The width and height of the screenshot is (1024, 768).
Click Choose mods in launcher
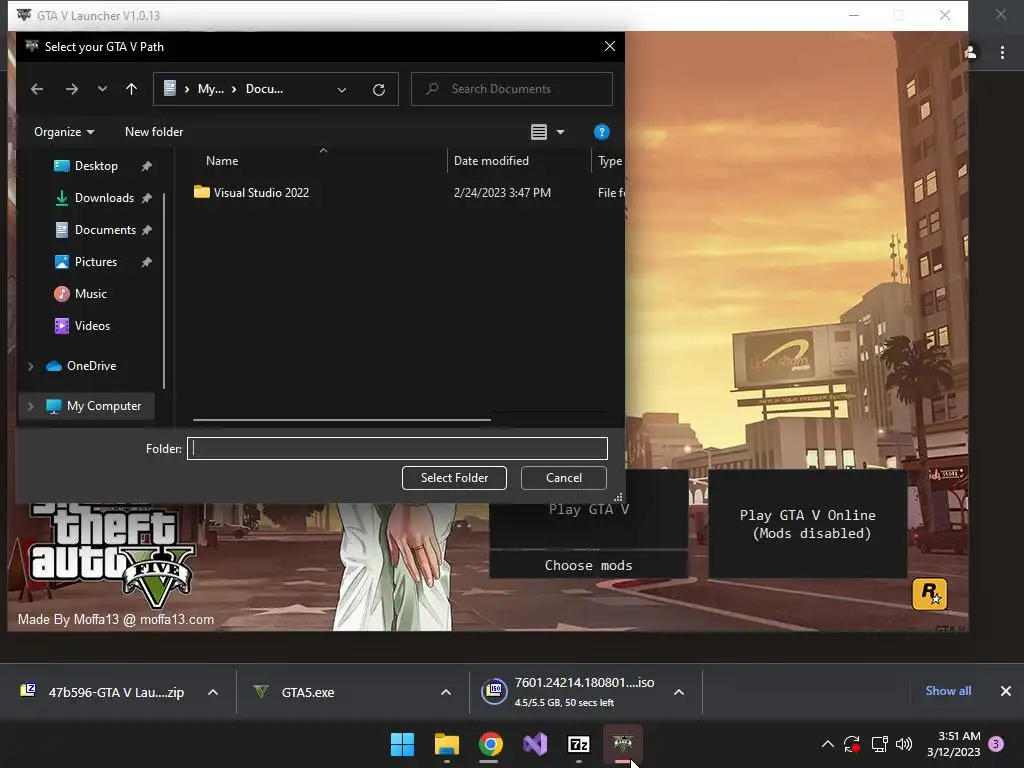point(588,566)
